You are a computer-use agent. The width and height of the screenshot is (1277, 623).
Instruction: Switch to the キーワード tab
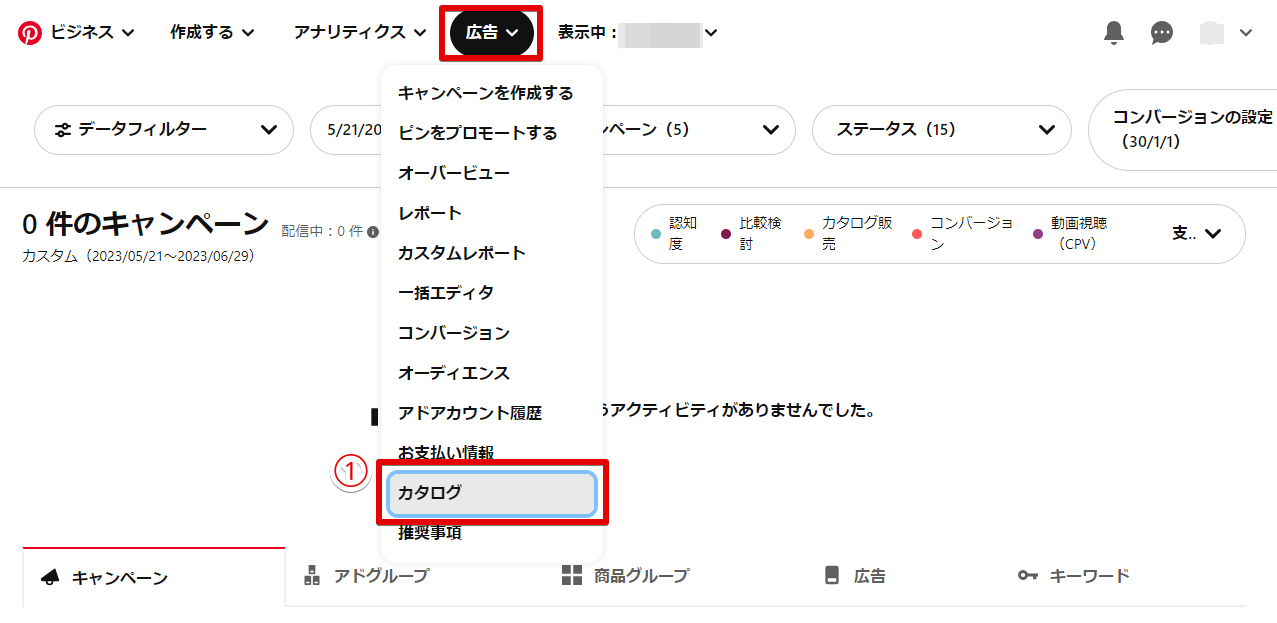click(1073, 576)
